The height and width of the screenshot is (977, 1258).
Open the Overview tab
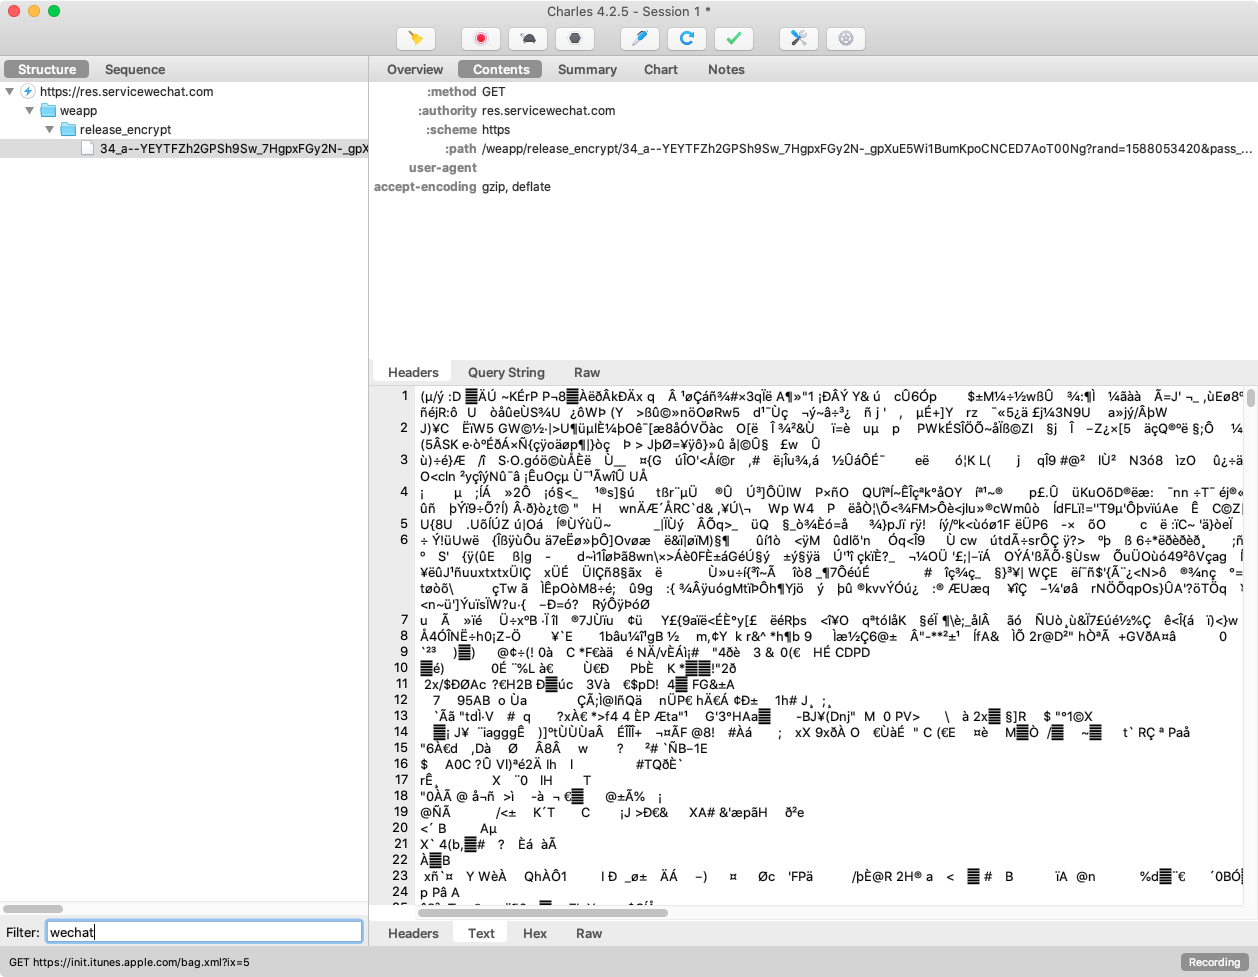(x=415, y=69)
